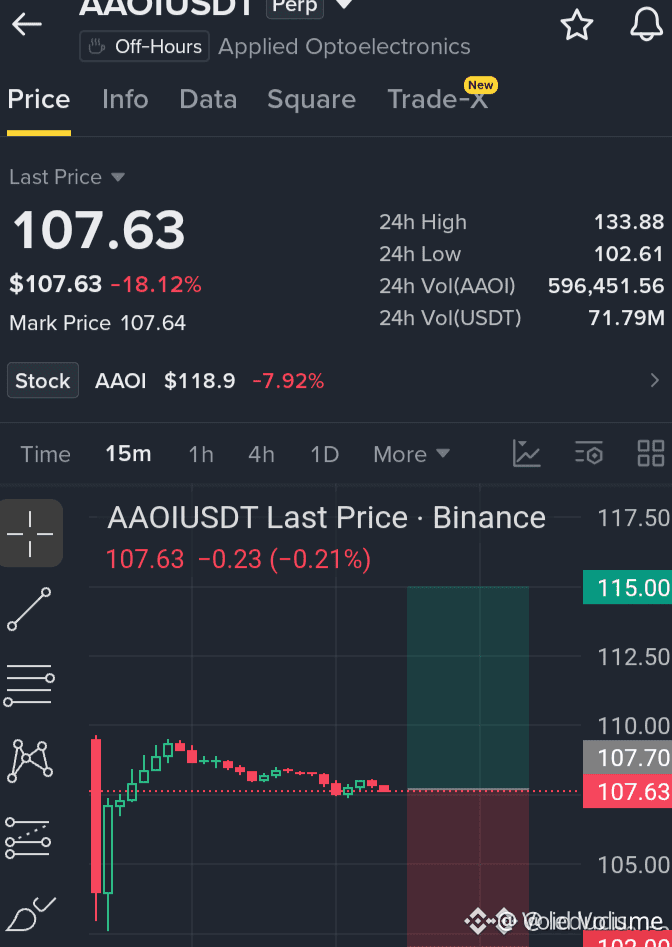
Task: Select the brush drawing tool
Action: pos(30,914)
